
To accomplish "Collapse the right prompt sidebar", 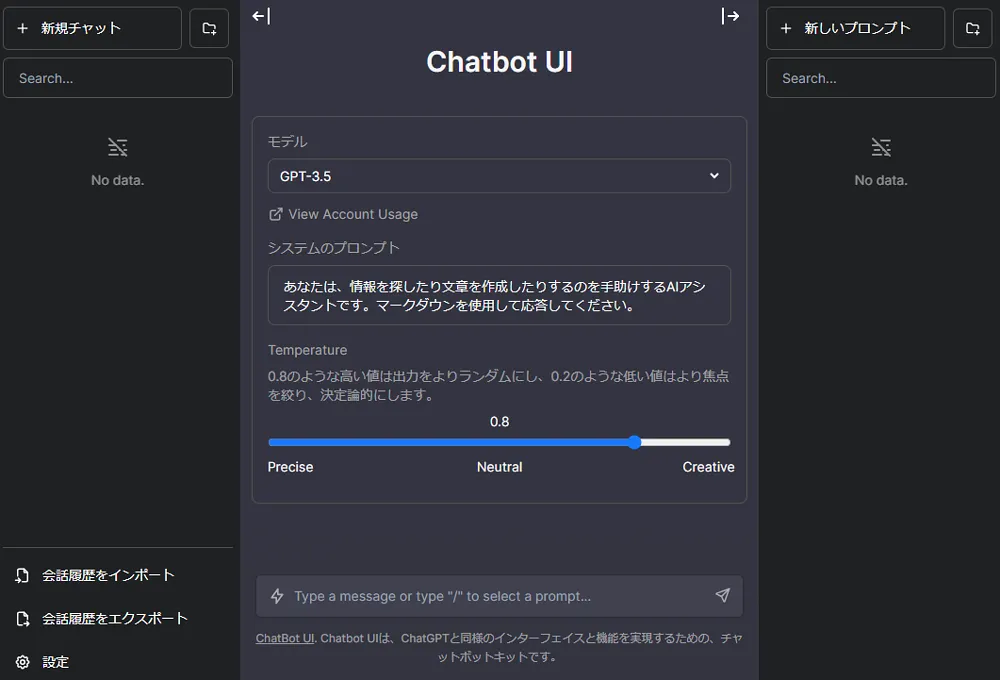I will pos(730,16).
